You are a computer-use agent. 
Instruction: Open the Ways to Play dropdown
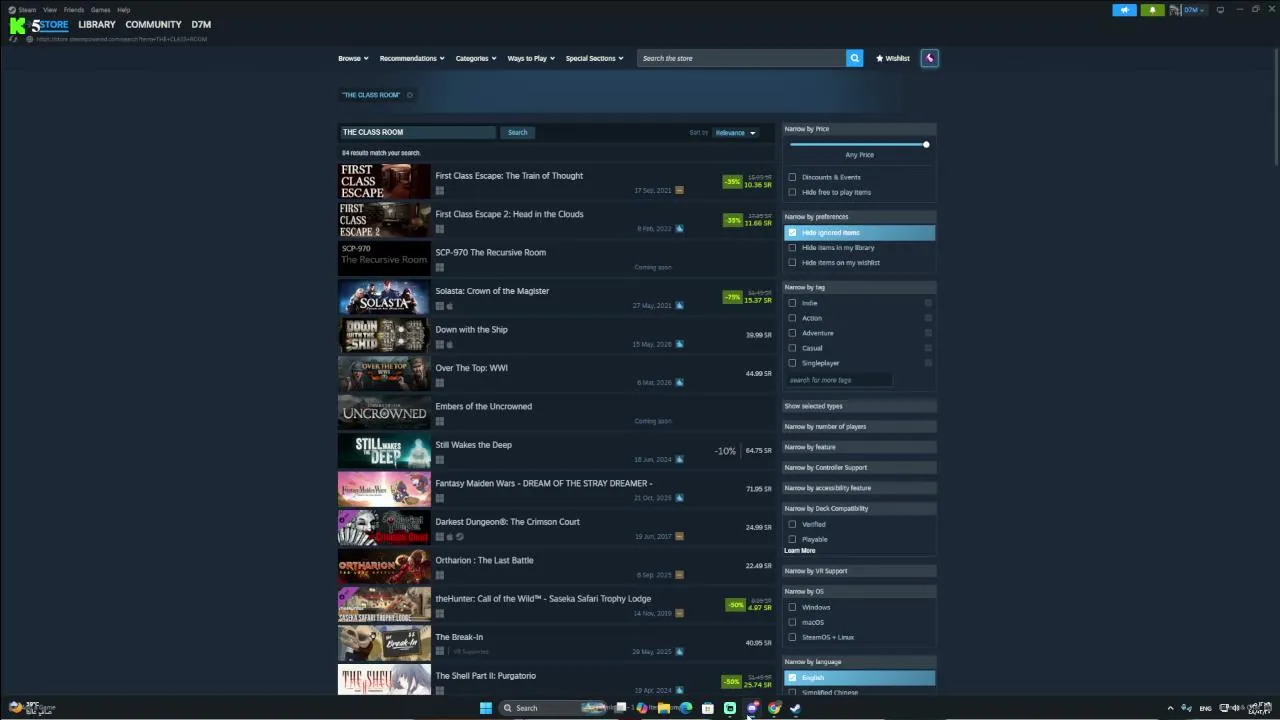coord(531,58)
